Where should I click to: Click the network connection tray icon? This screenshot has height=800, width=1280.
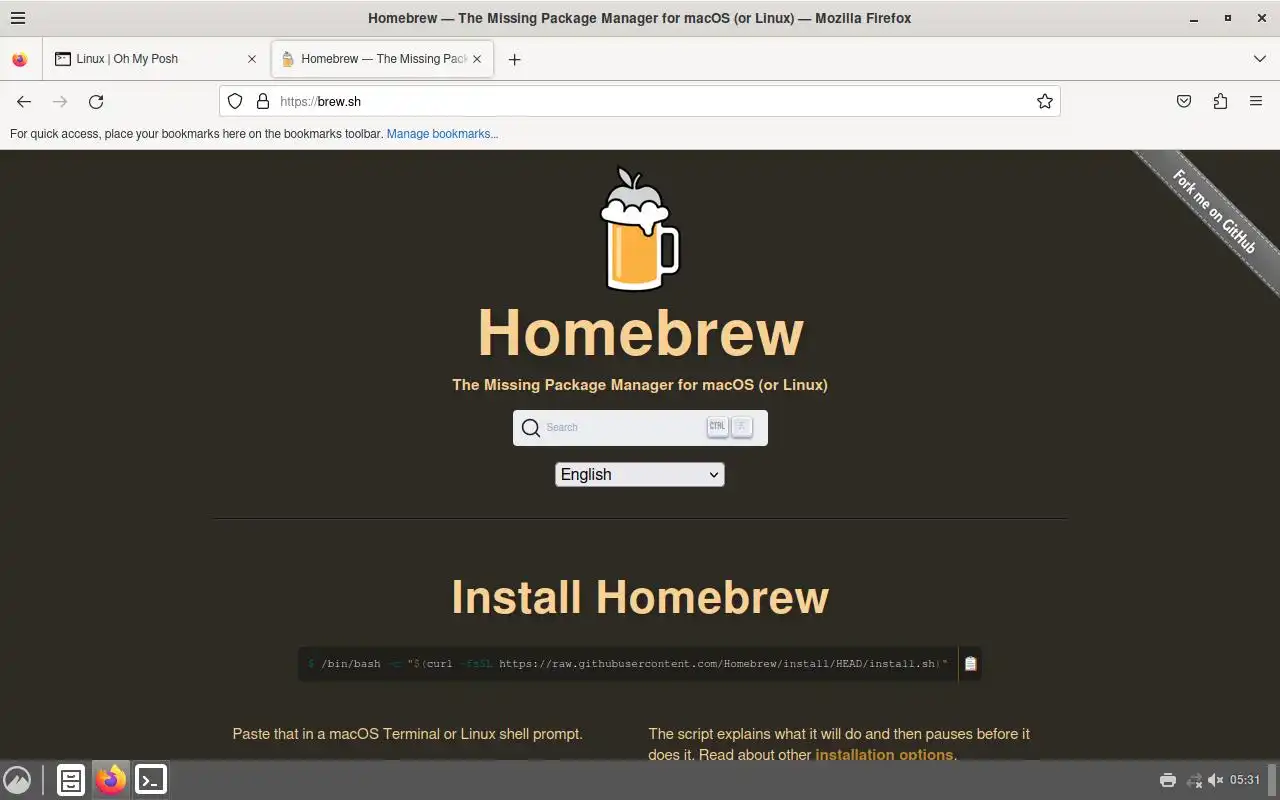[x=1194, y=780]
